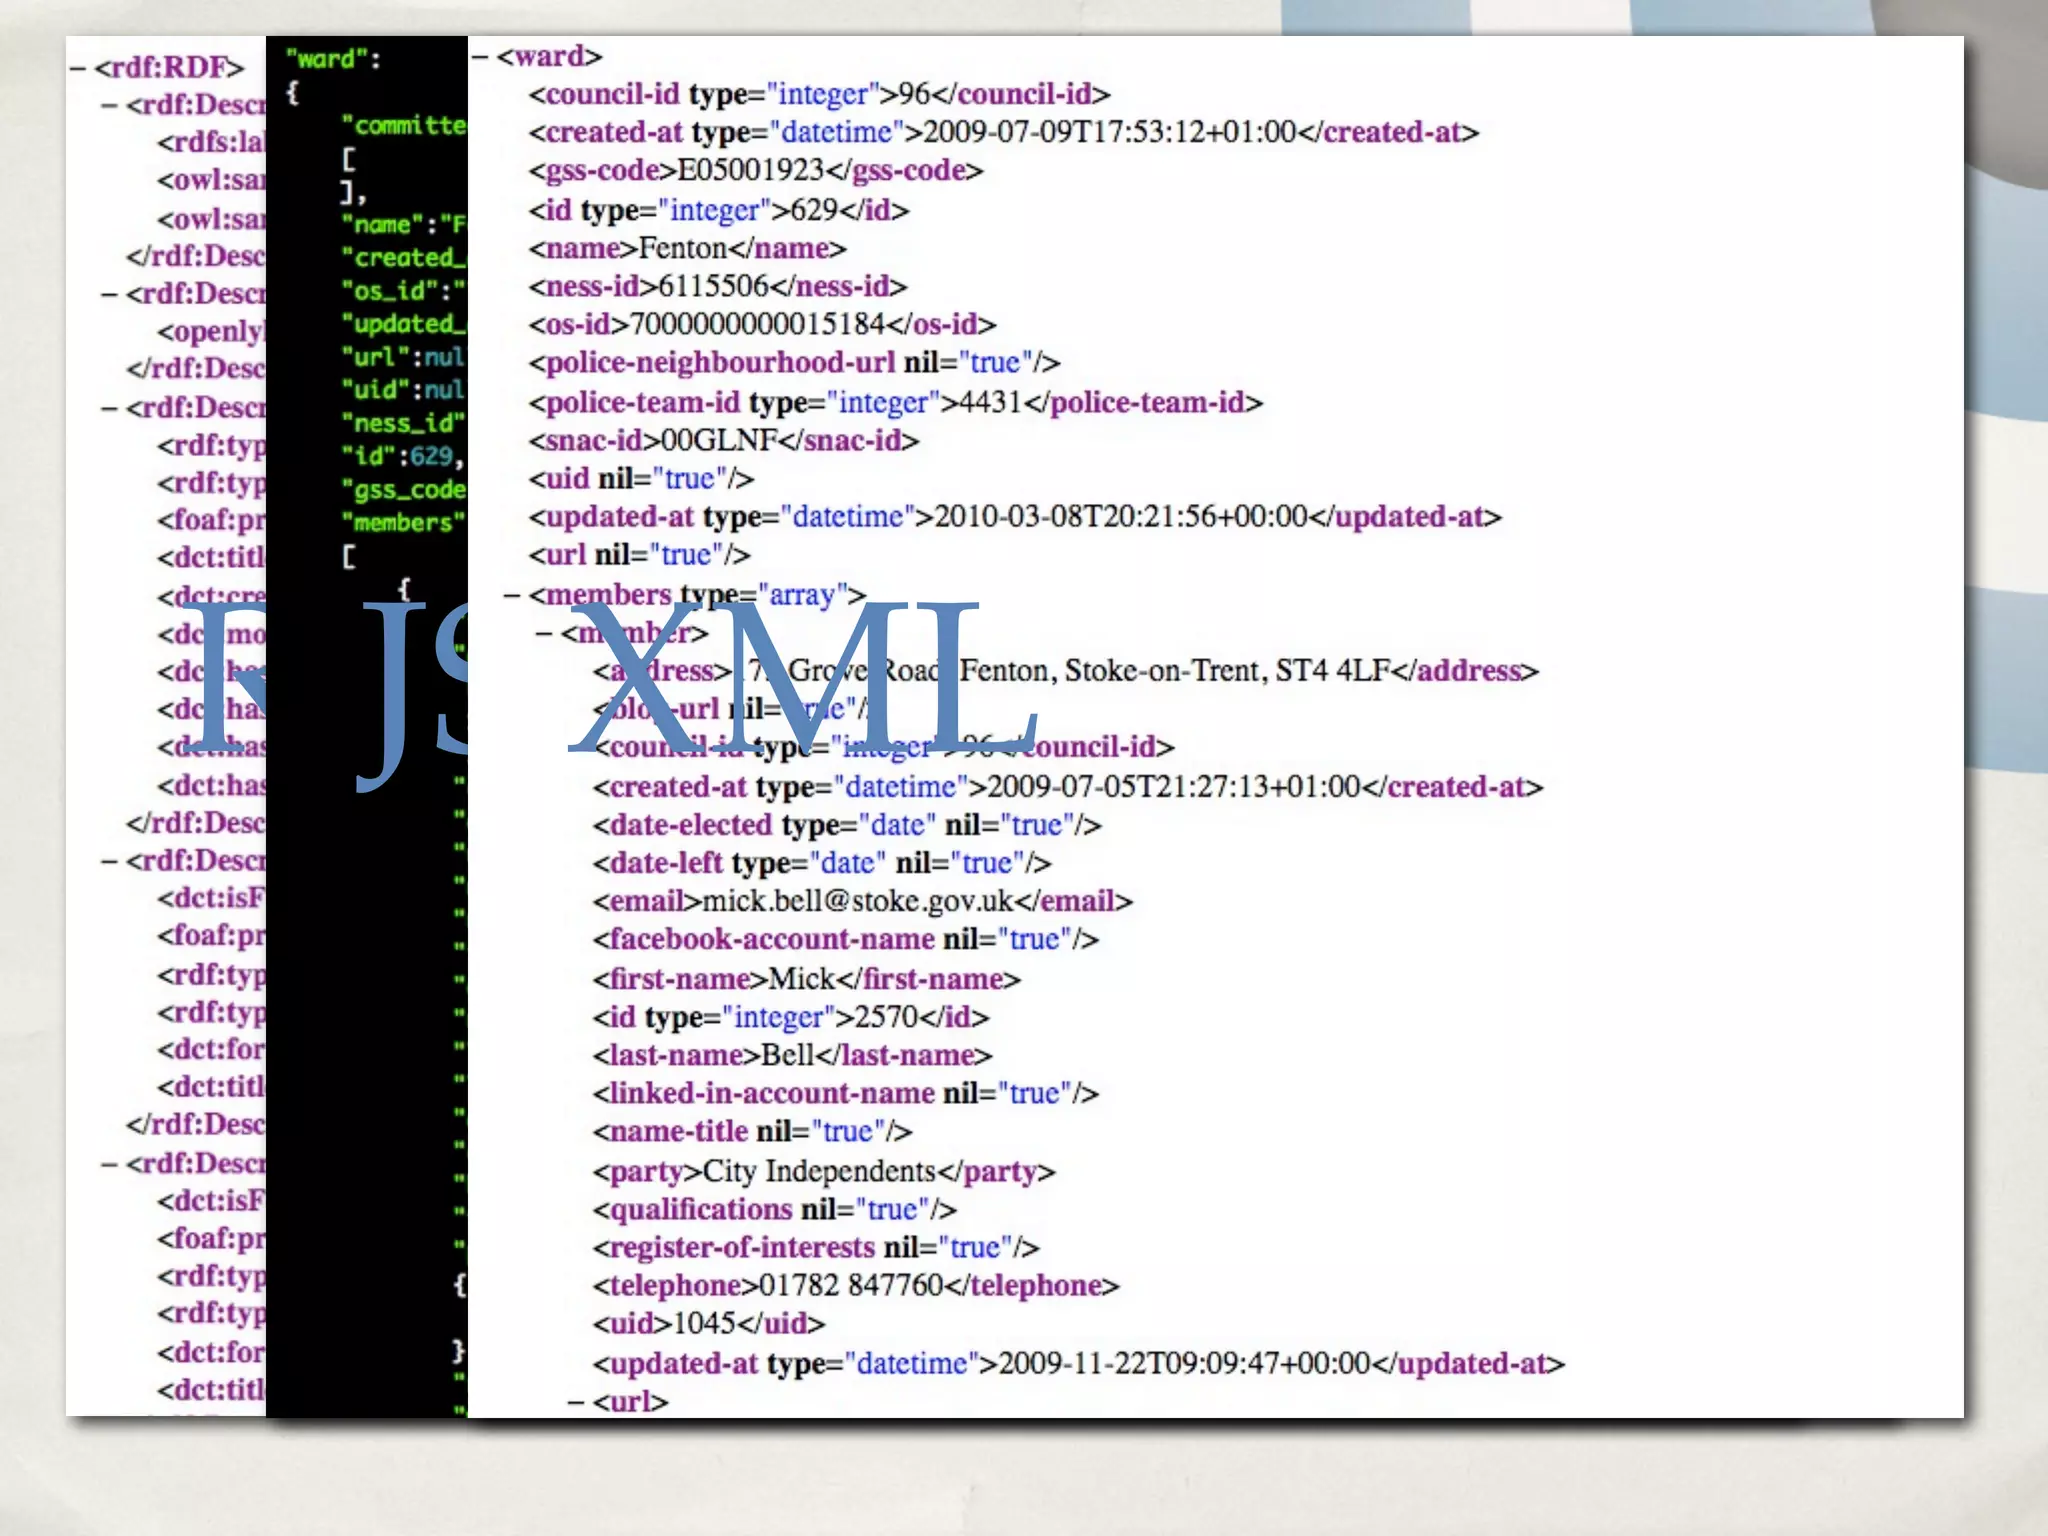
Task: Click the qualifications nil line
Action: tap(775, 1209)
